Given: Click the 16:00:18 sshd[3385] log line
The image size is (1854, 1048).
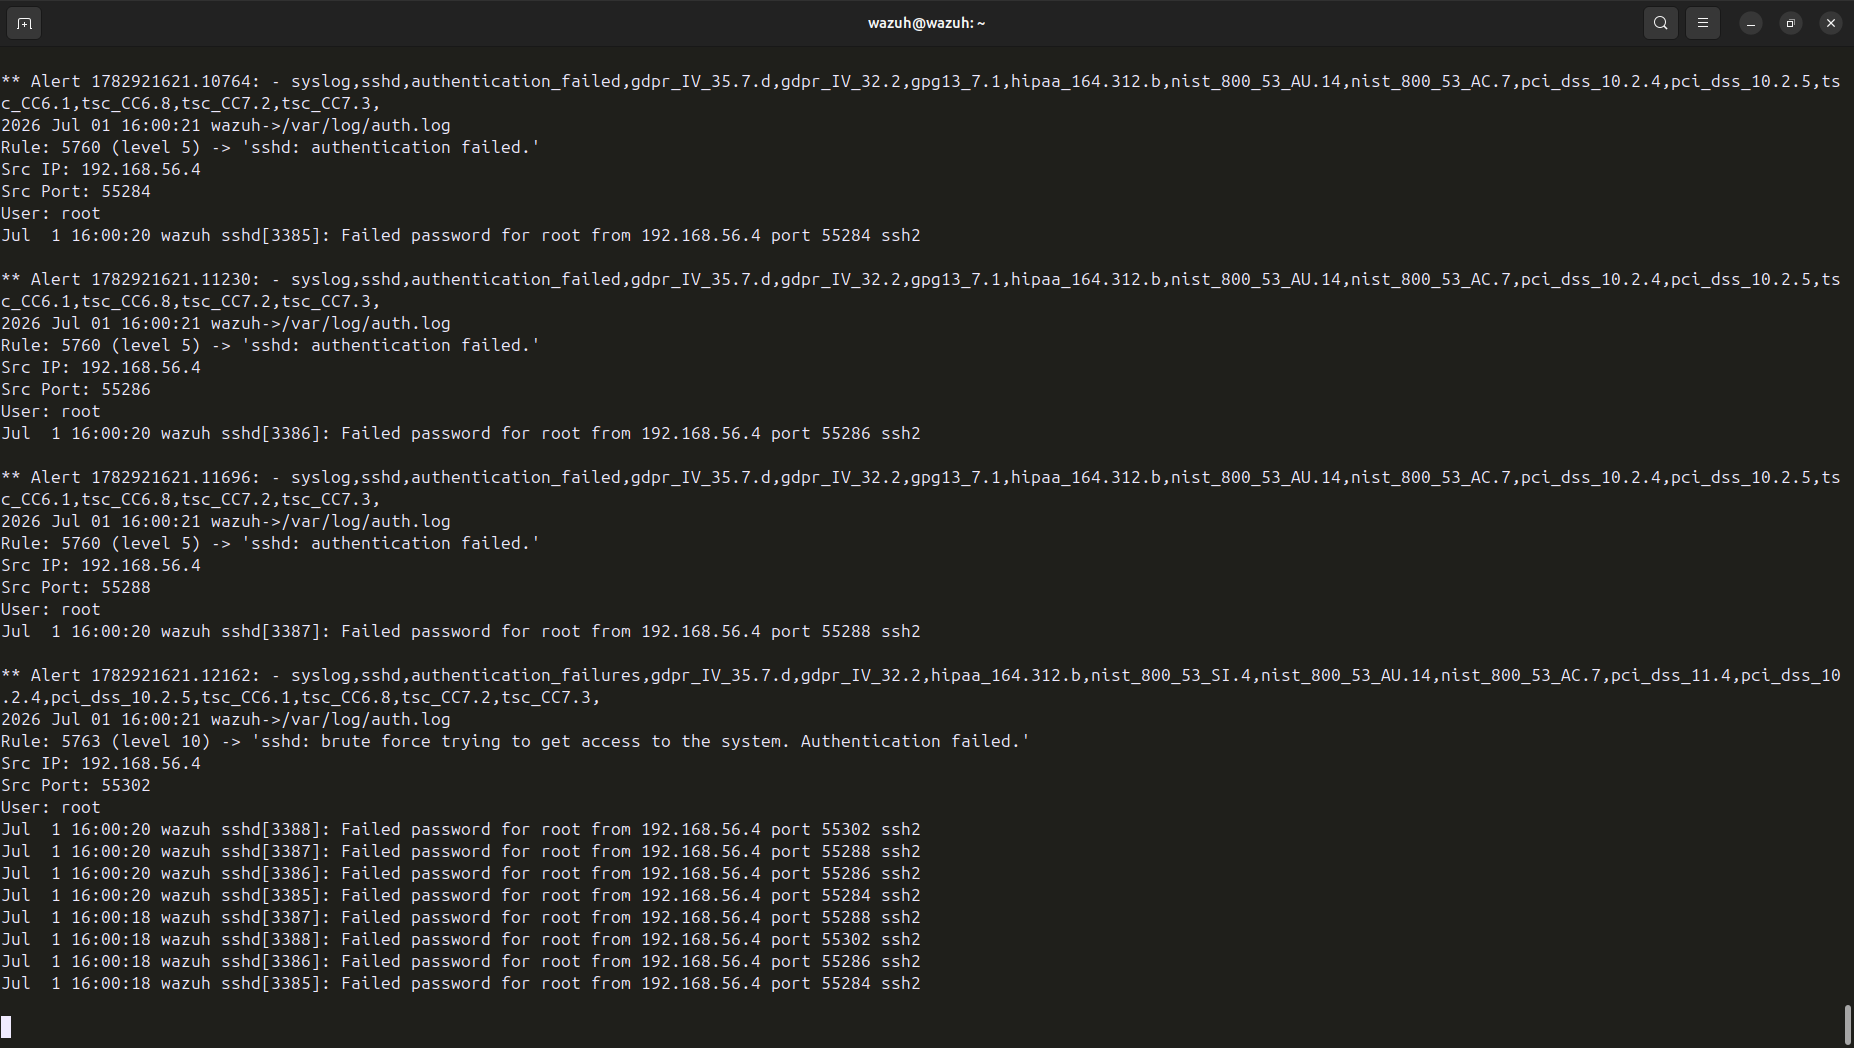Looking at the screenshot, I should 461,983.
